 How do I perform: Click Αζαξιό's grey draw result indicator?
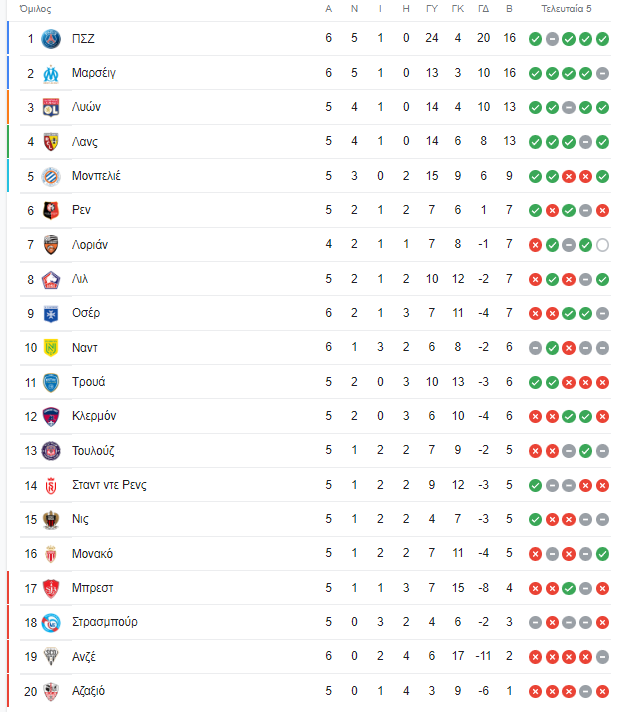tap(585, 692)
